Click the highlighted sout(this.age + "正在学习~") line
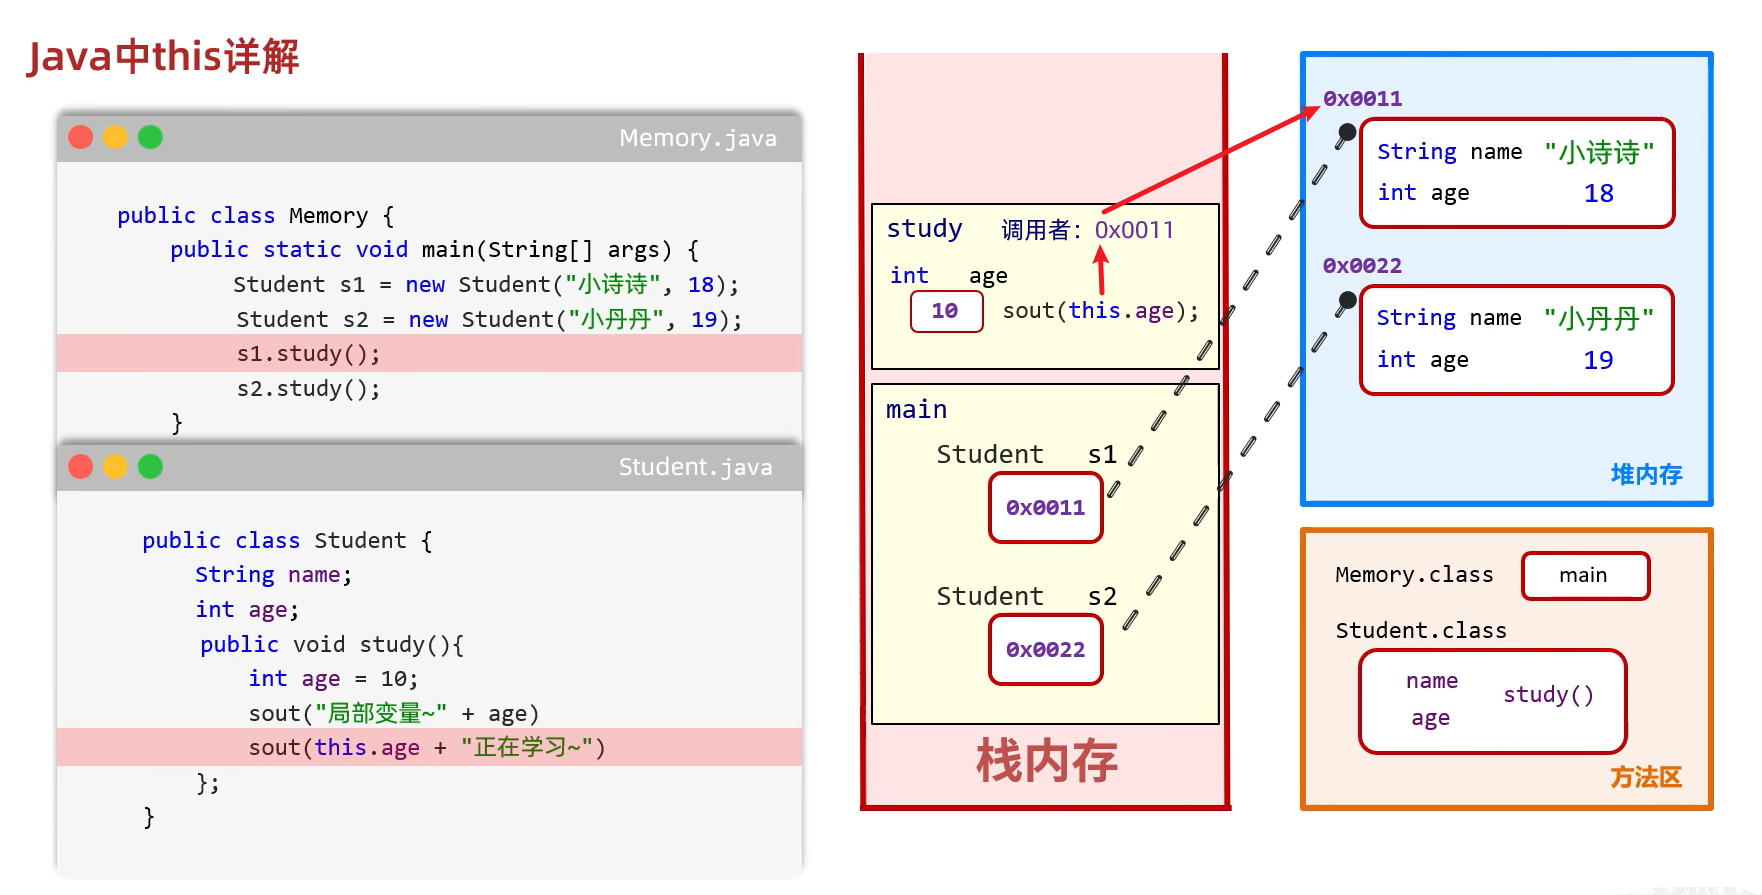This screenshot has width=1762, height=895. coord(429,747)
